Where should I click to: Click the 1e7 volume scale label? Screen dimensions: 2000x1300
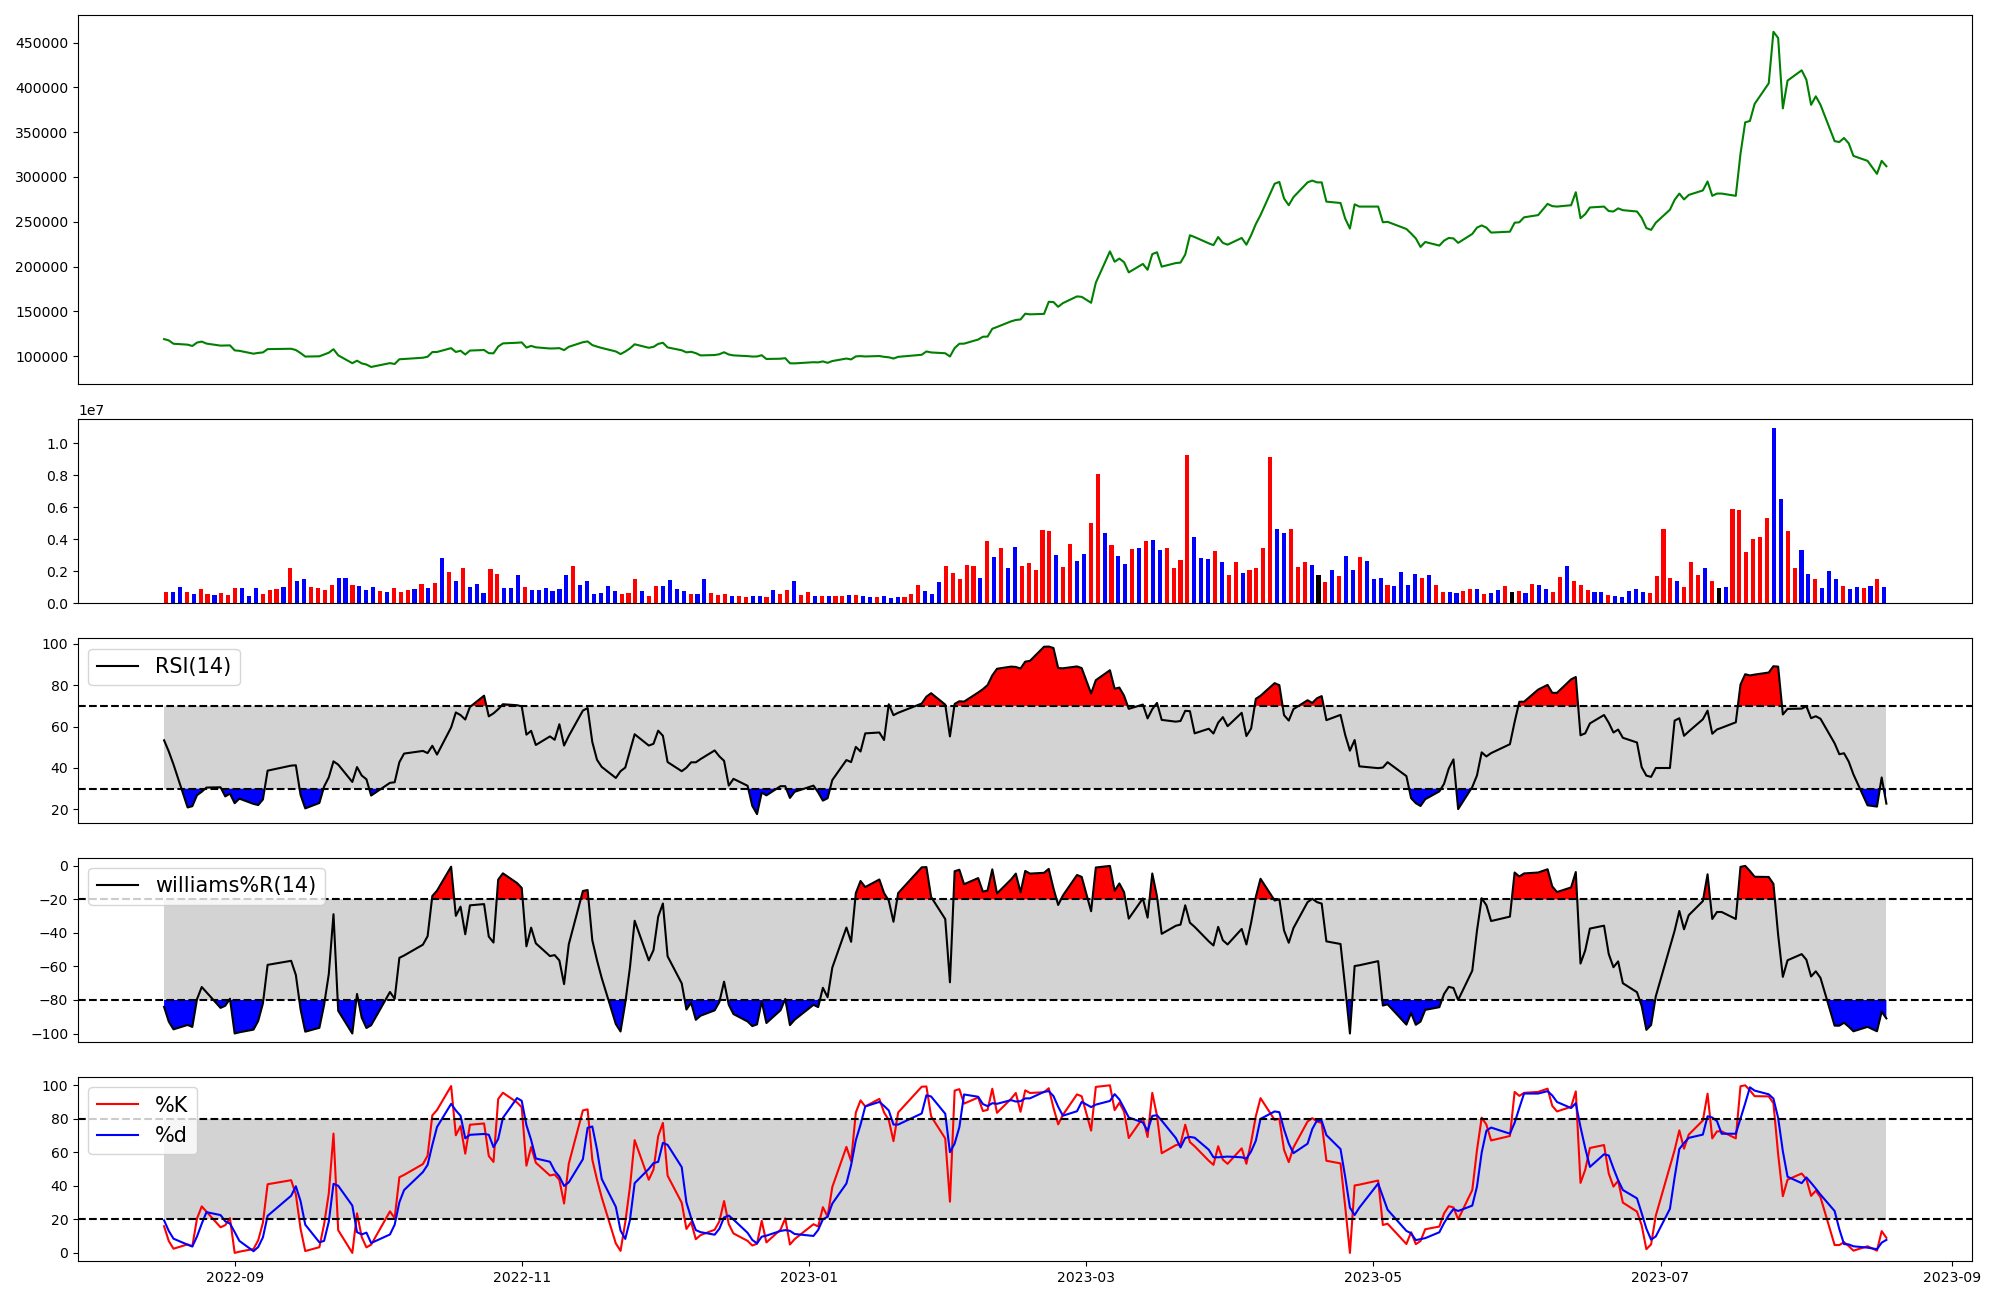92,410
